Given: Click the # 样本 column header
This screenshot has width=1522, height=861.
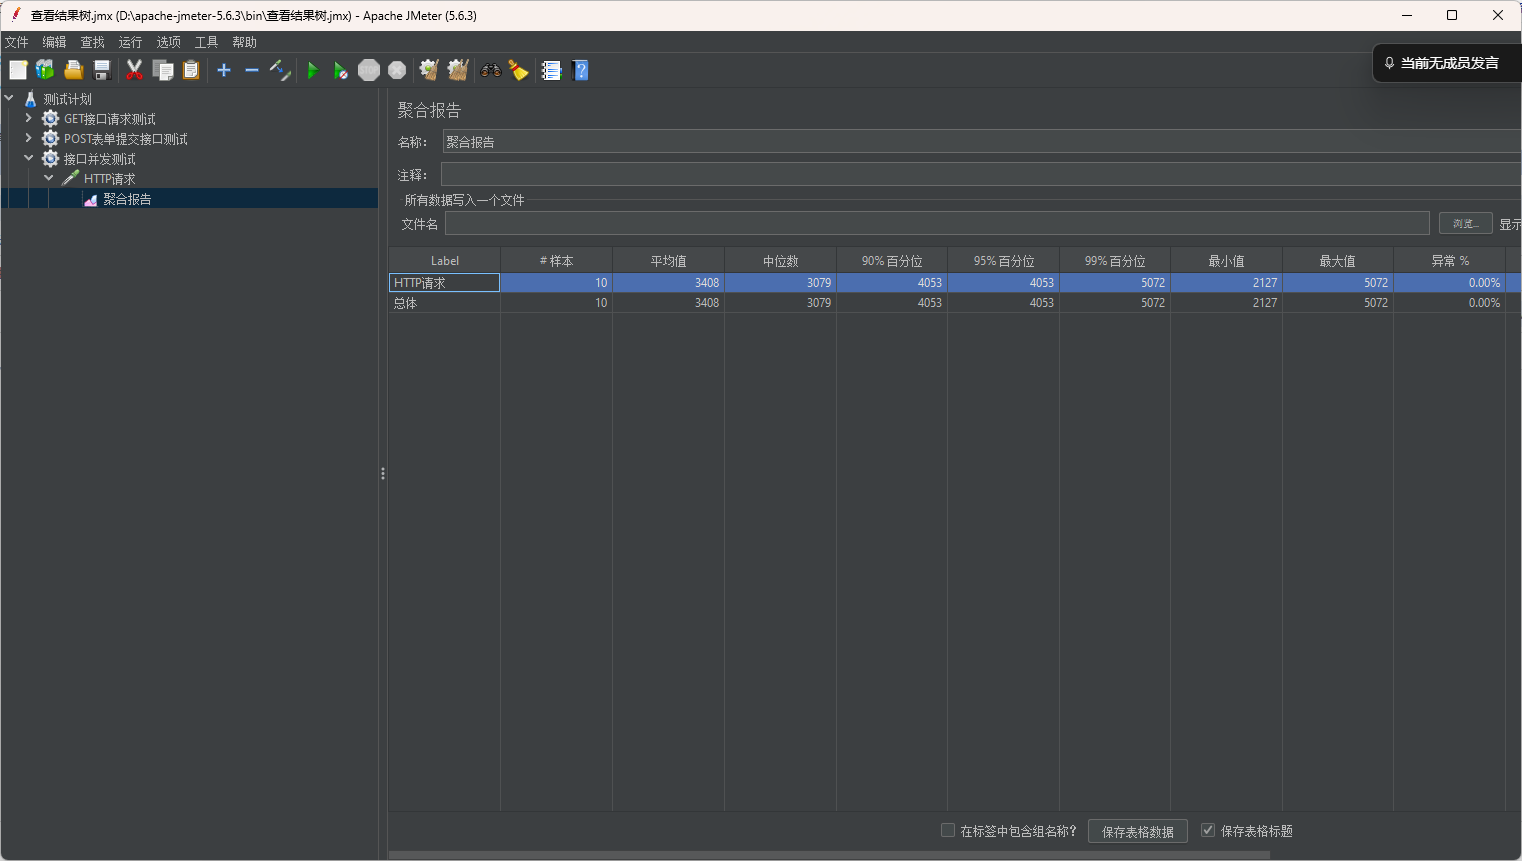Looking at the screenshot, I should (556, 261).
